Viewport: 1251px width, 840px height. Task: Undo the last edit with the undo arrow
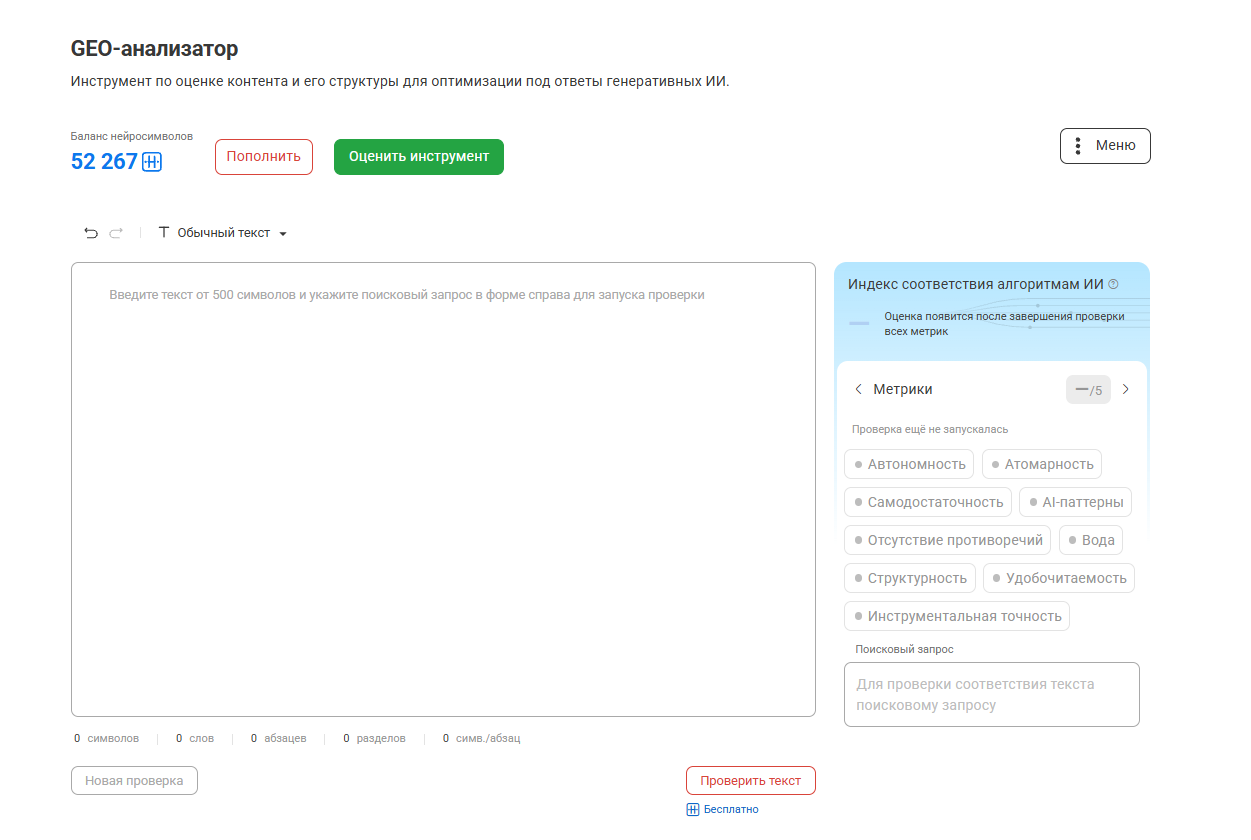pos(91,233)
